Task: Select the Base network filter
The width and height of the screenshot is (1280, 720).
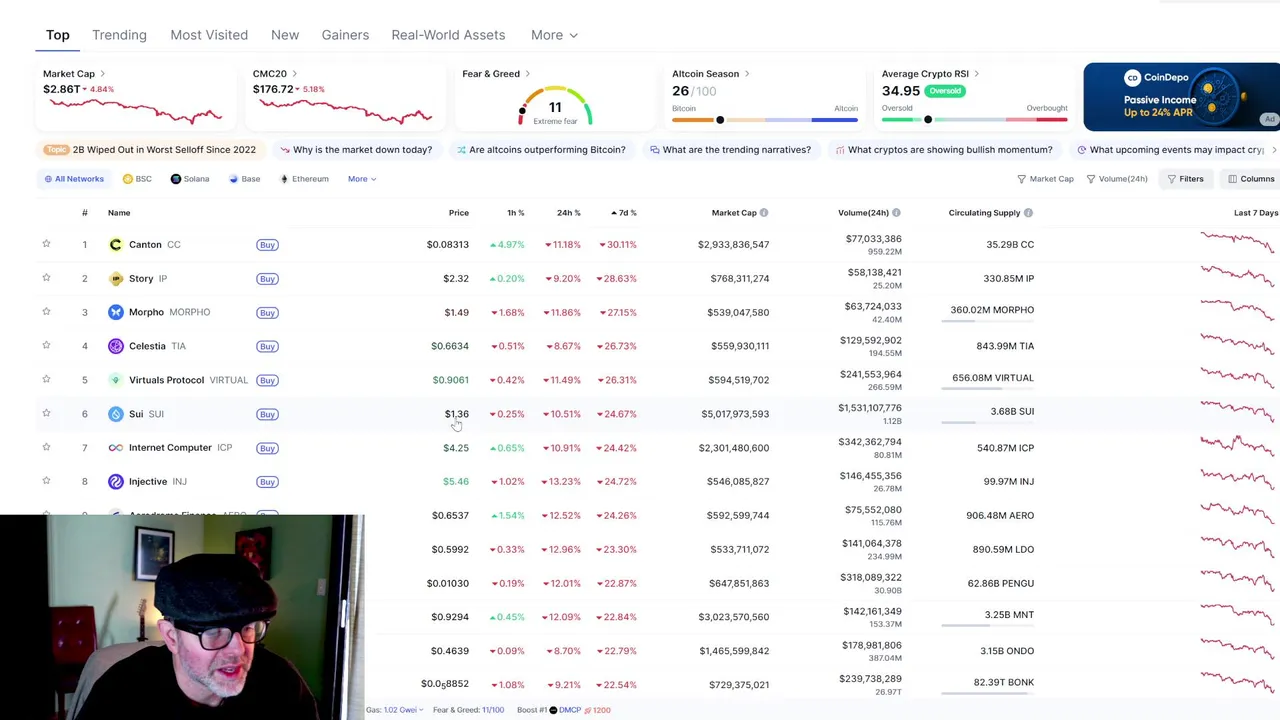Action: [x=244, y=179]
